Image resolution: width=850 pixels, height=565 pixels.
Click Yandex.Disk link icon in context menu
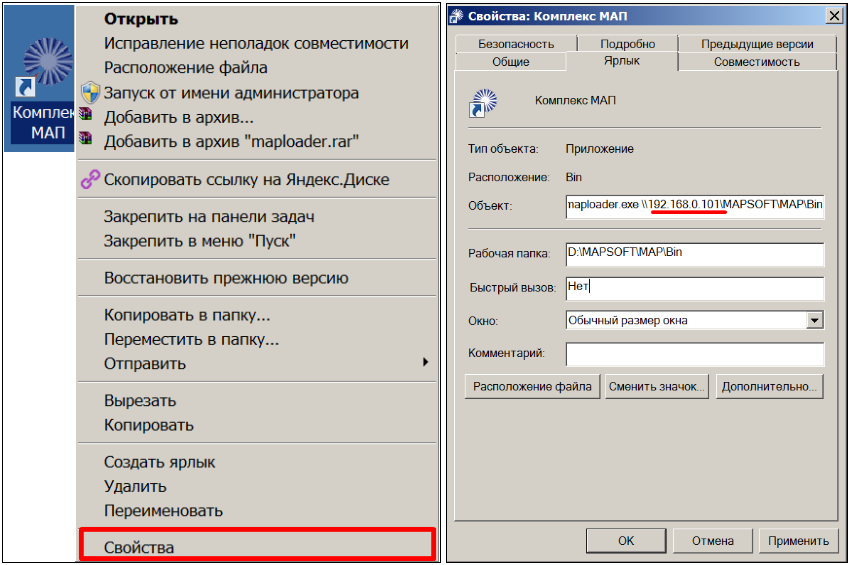(90, 180)
